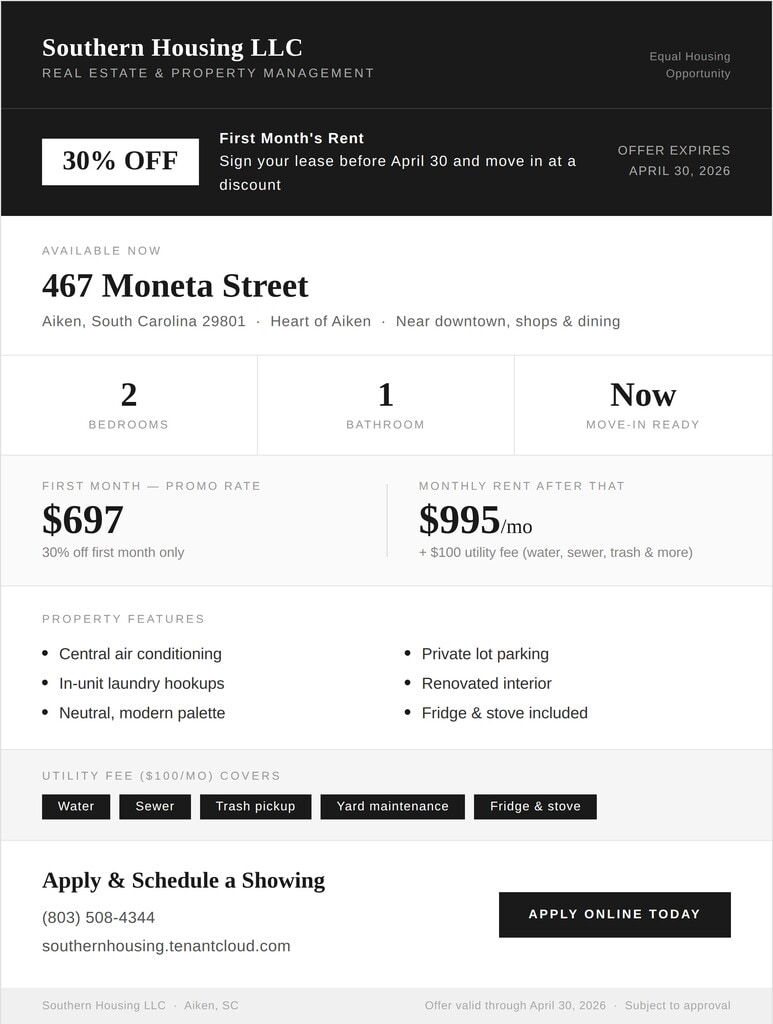Screen dimensions: 773x1024
Task: Click the phone number (803) 508-4344
Action: click(98, 917)
